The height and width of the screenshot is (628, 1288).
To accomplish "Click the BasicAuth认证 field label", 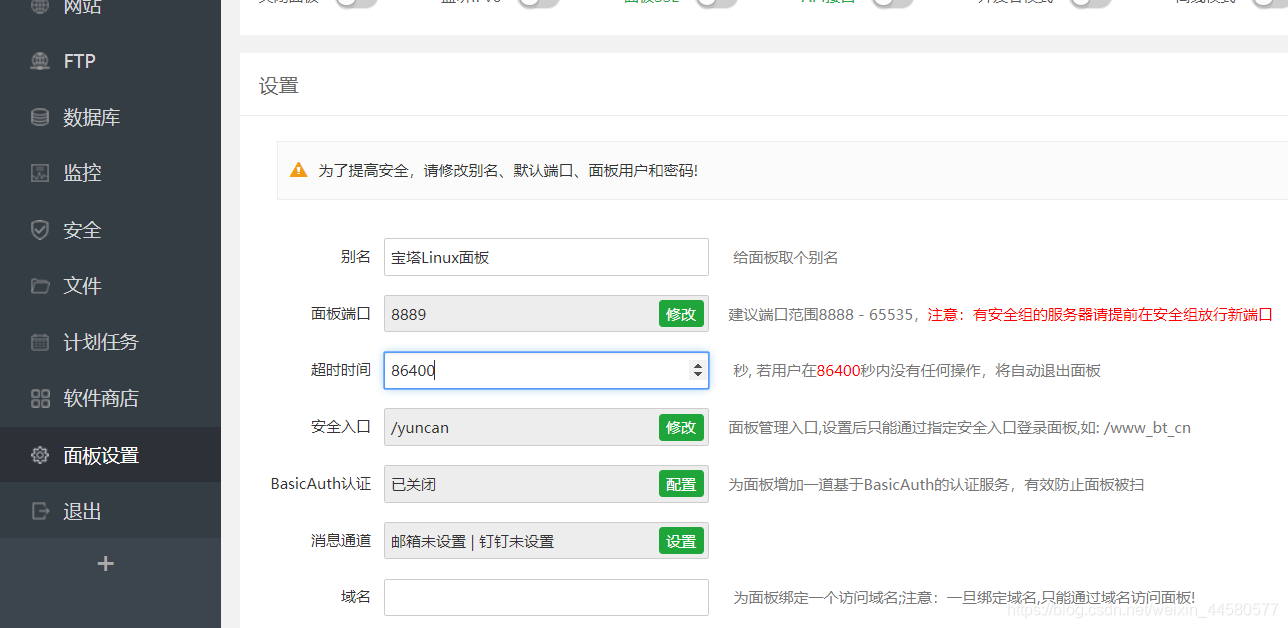I will pos(321,484).
